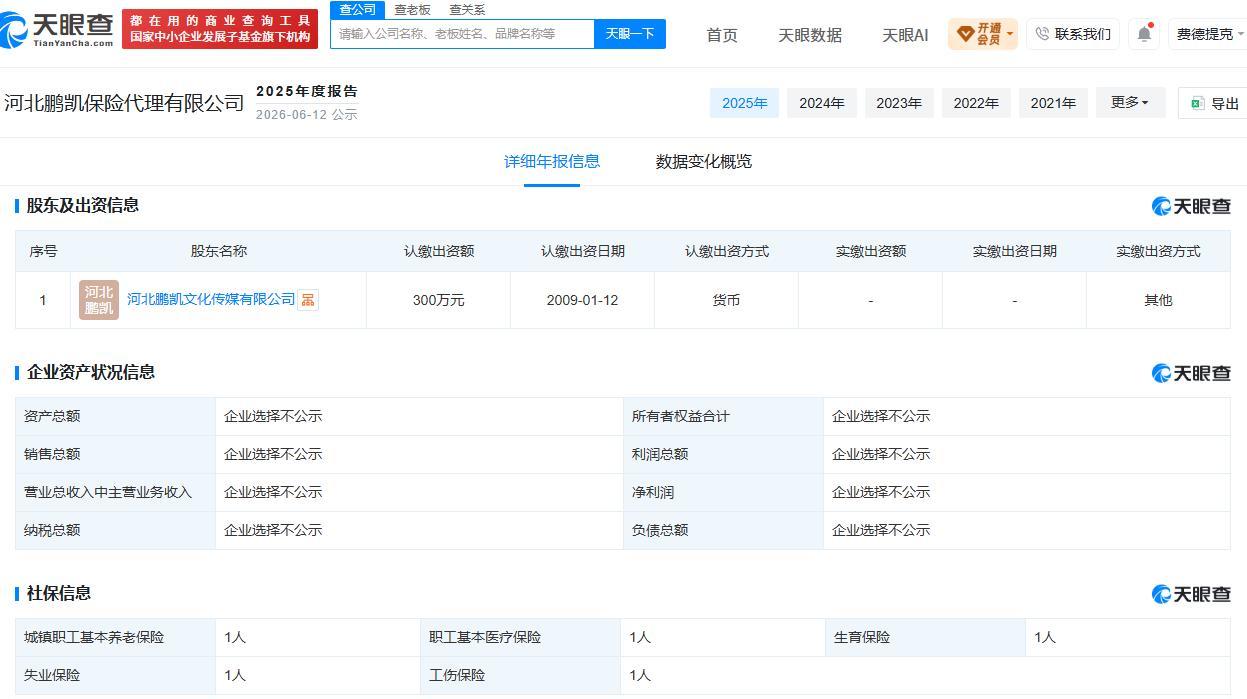
Task: Click the 导出 export button
Action: (1214, 103)
